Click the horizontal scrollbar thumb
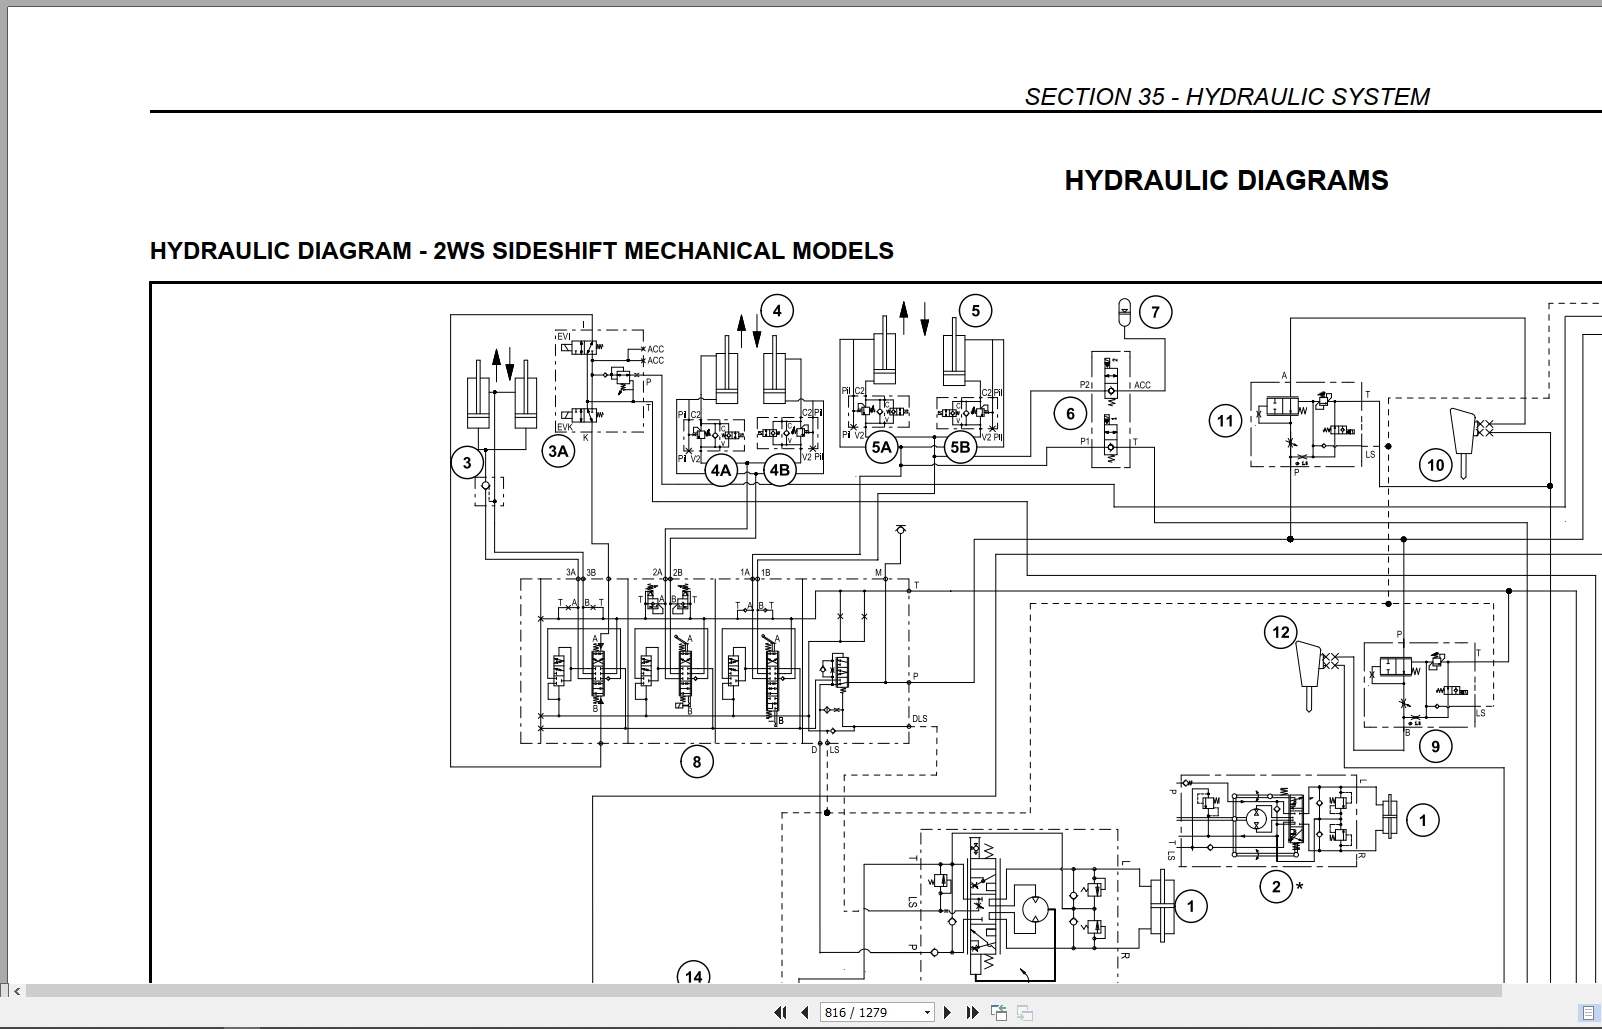The height and width of the screenshot is (1029, 1602). pyautogui.click(x=763, y=991)
